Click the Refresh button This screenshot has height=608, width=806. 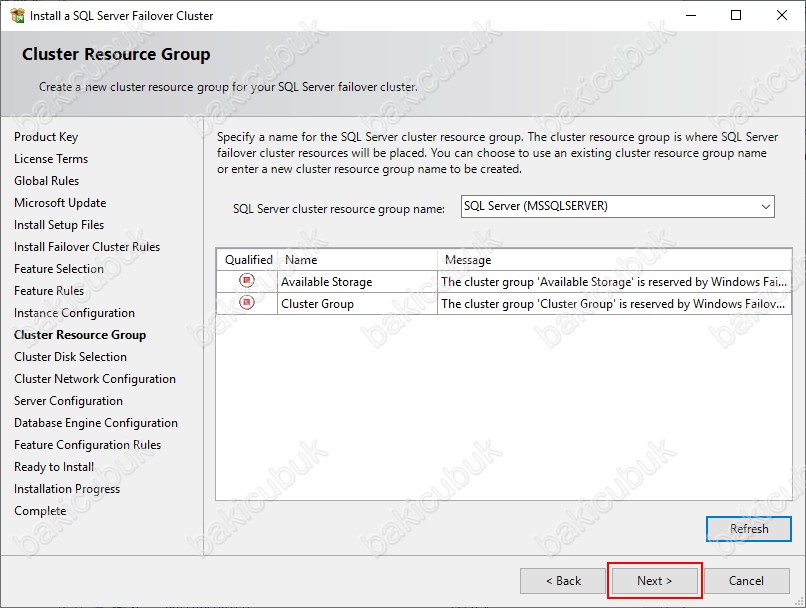coord(748,529)
